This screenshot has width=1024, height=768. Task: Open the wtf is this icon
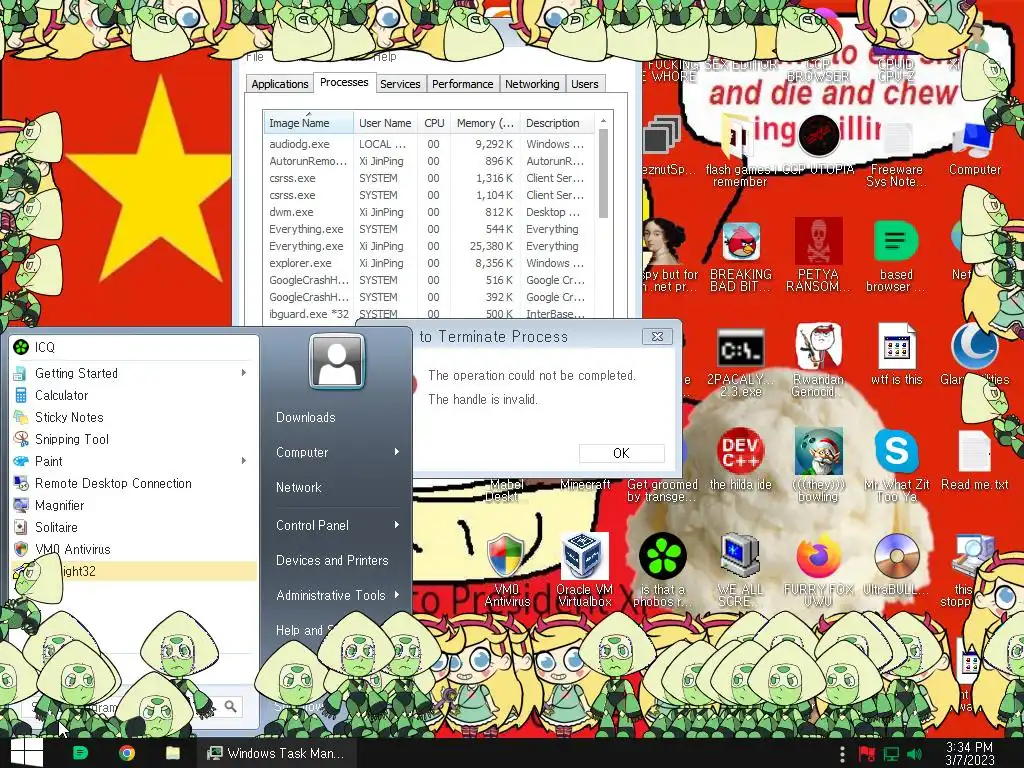(x=896, y=356)
